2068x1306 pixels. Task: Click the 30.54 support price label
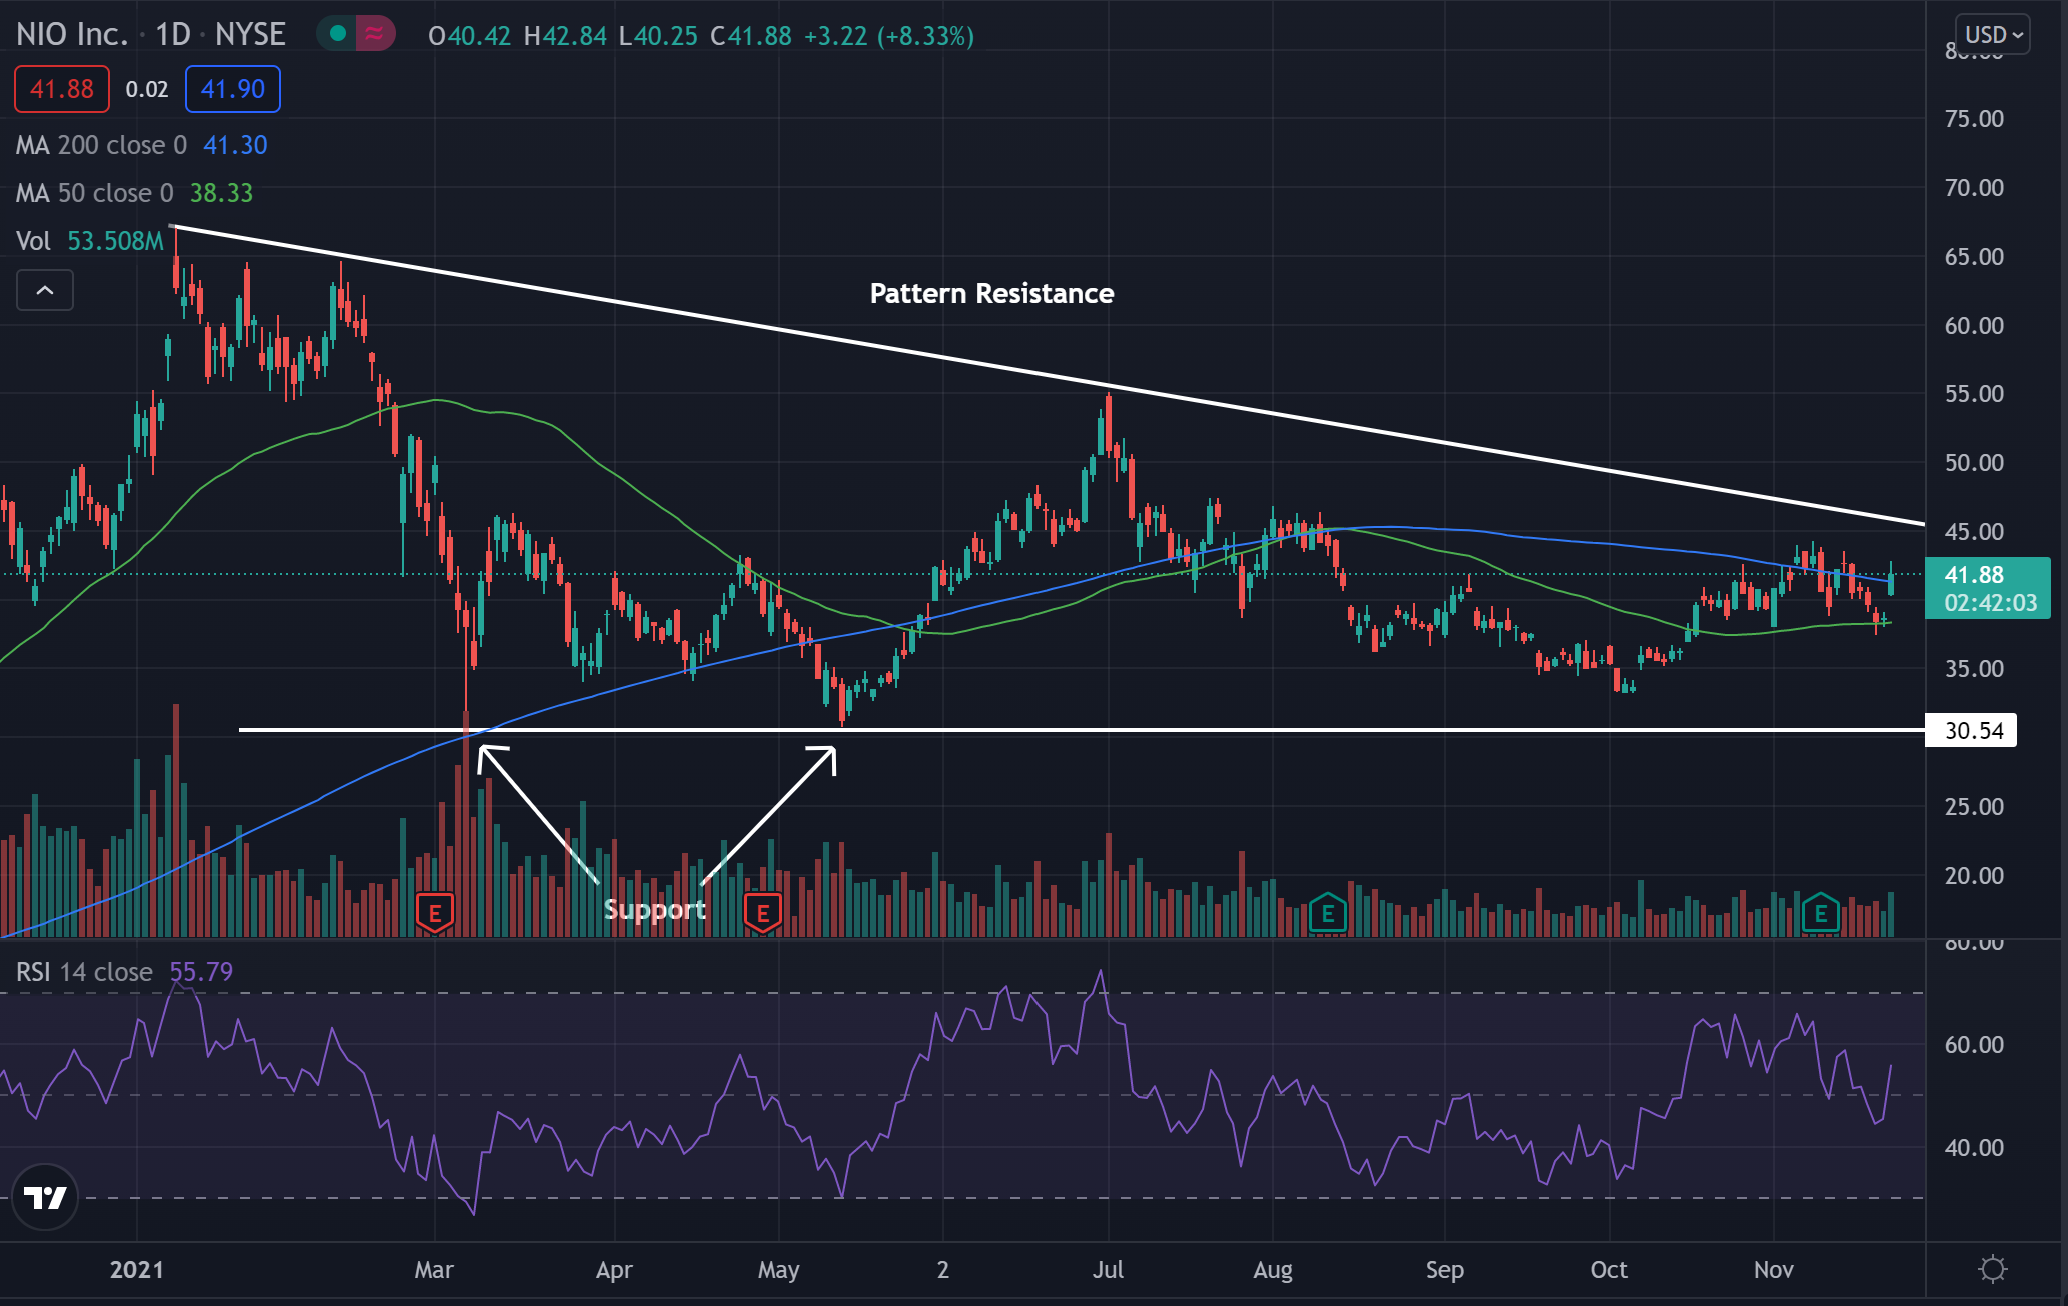[x=1971, y=731]
